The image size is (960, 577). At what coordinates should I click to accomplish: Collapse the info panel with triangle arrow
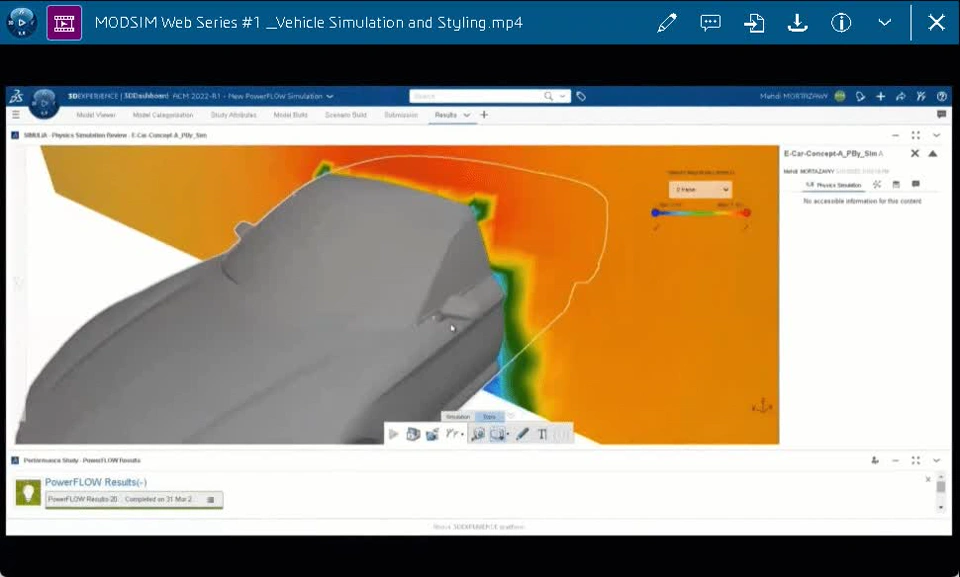(x=932, y=153)
